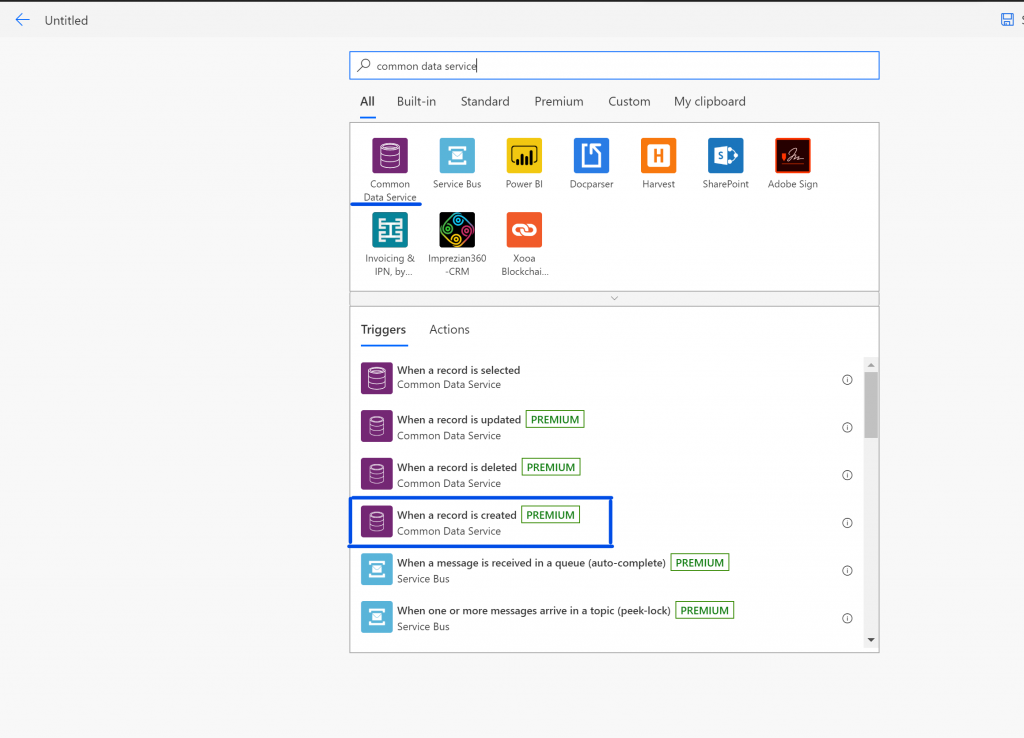
Task: Select the Harvest connector icon
Action: (658, 155)
